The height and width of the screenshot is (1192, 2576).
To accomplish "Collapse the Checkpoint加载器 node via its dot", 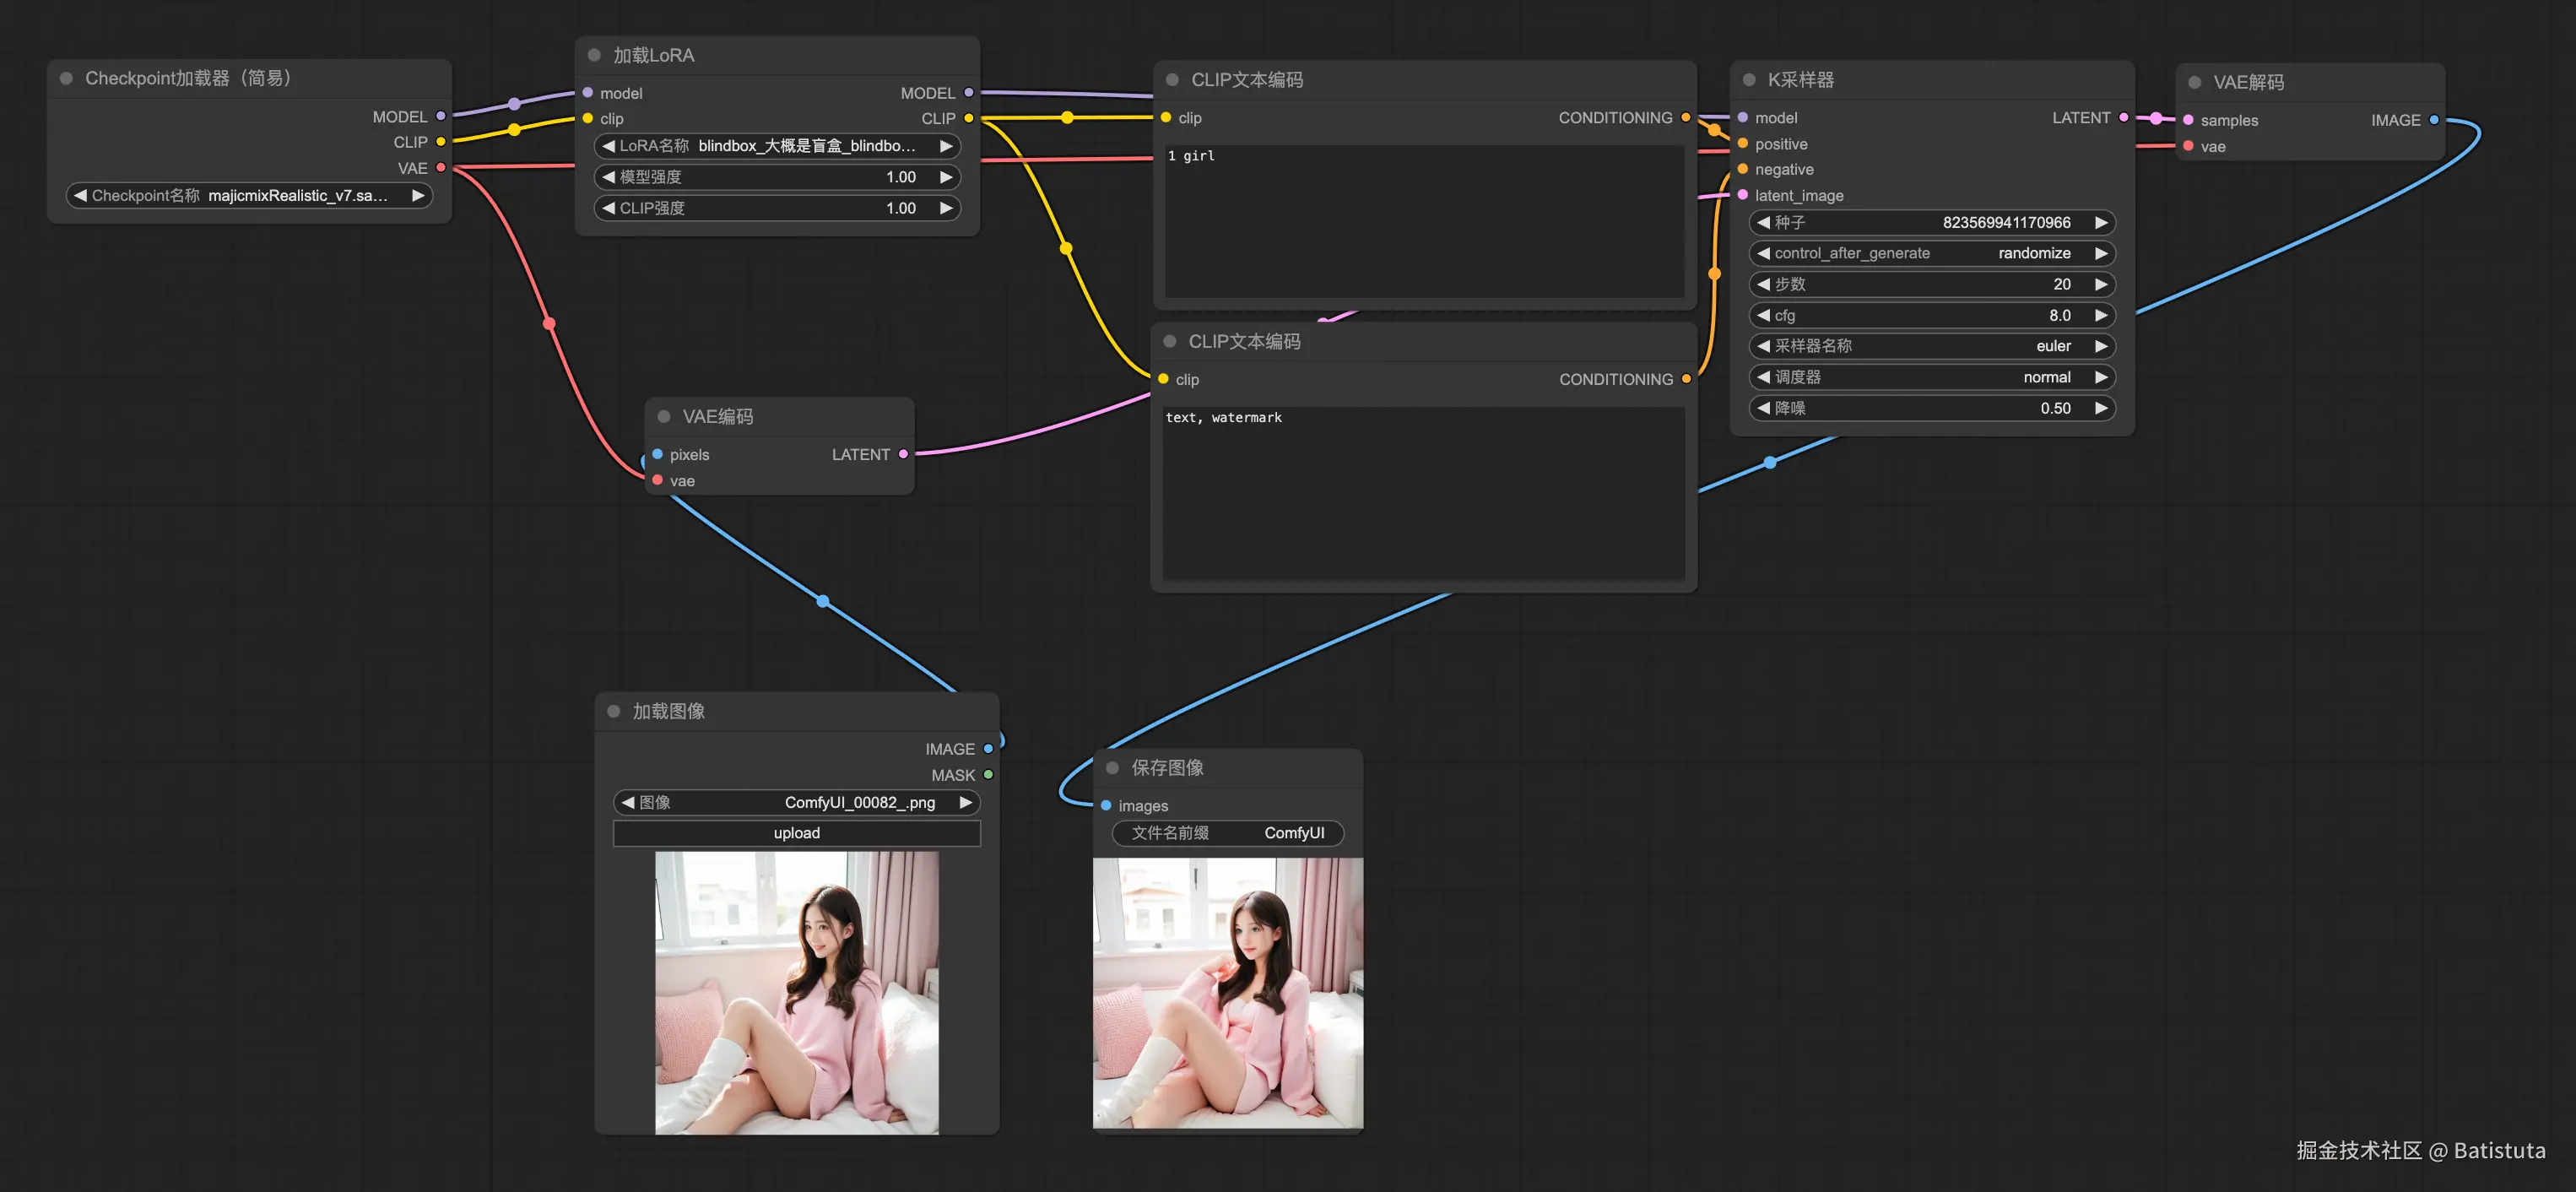I will (66, 78).
